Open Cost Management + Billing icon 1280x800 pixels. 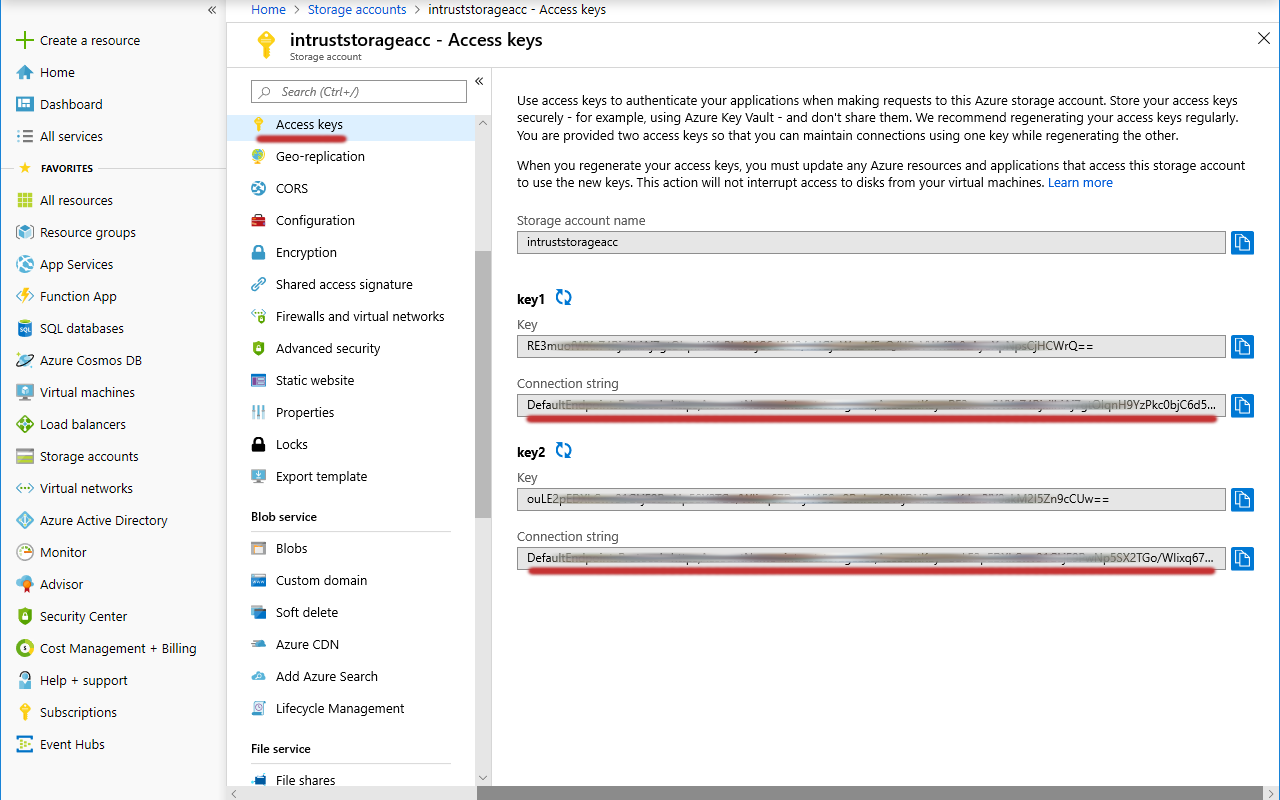pyautogui.click(x=25, y=648)
